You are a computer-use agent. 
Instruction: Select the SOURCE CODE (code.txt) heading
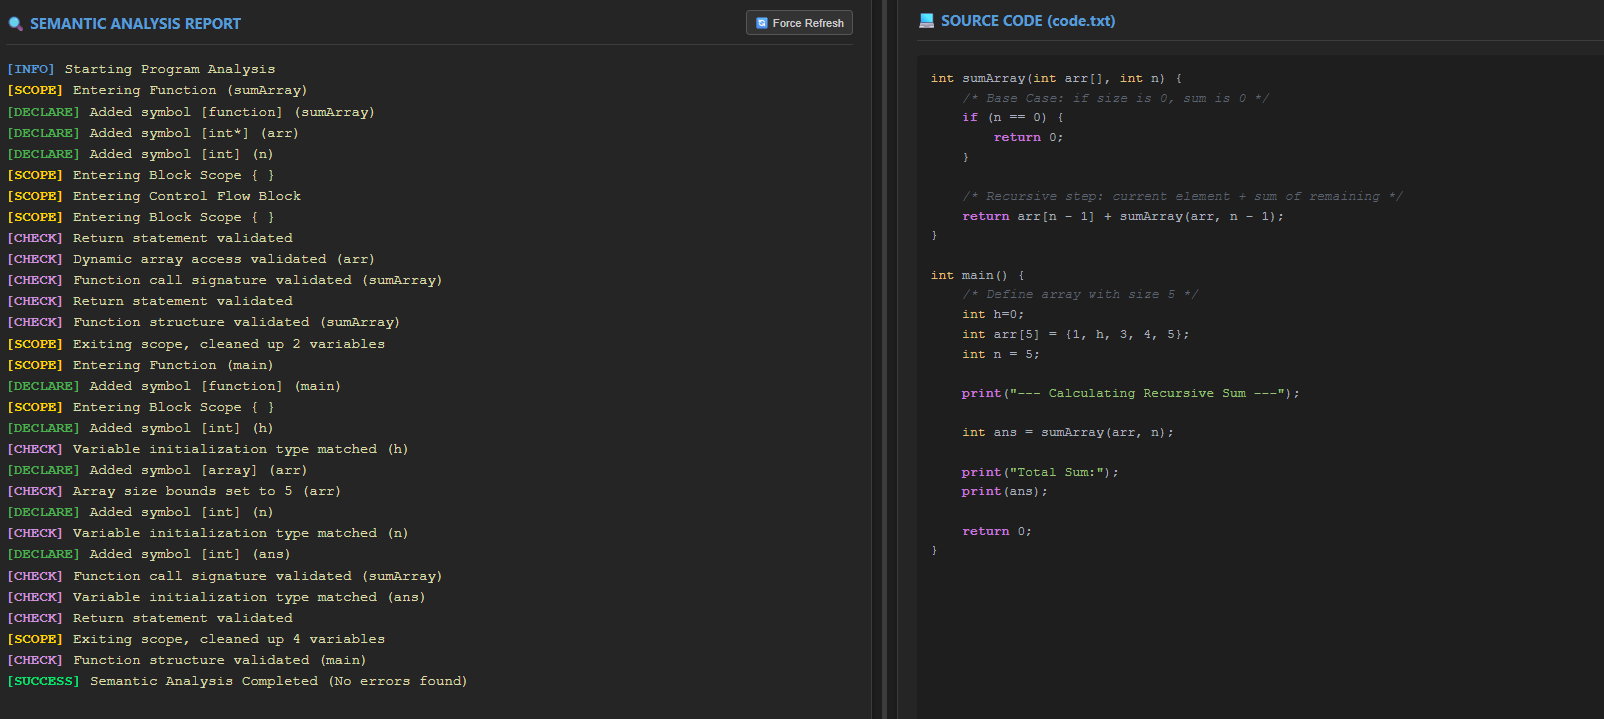tap(1028, 21)
